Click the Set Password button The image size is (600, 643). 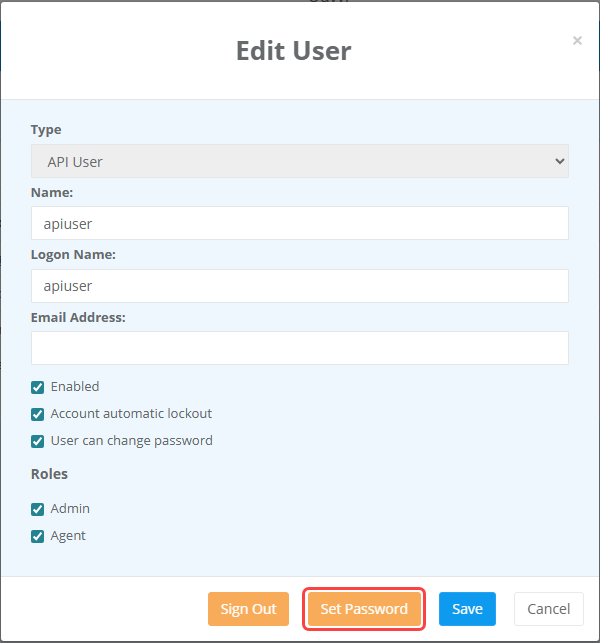364,609
